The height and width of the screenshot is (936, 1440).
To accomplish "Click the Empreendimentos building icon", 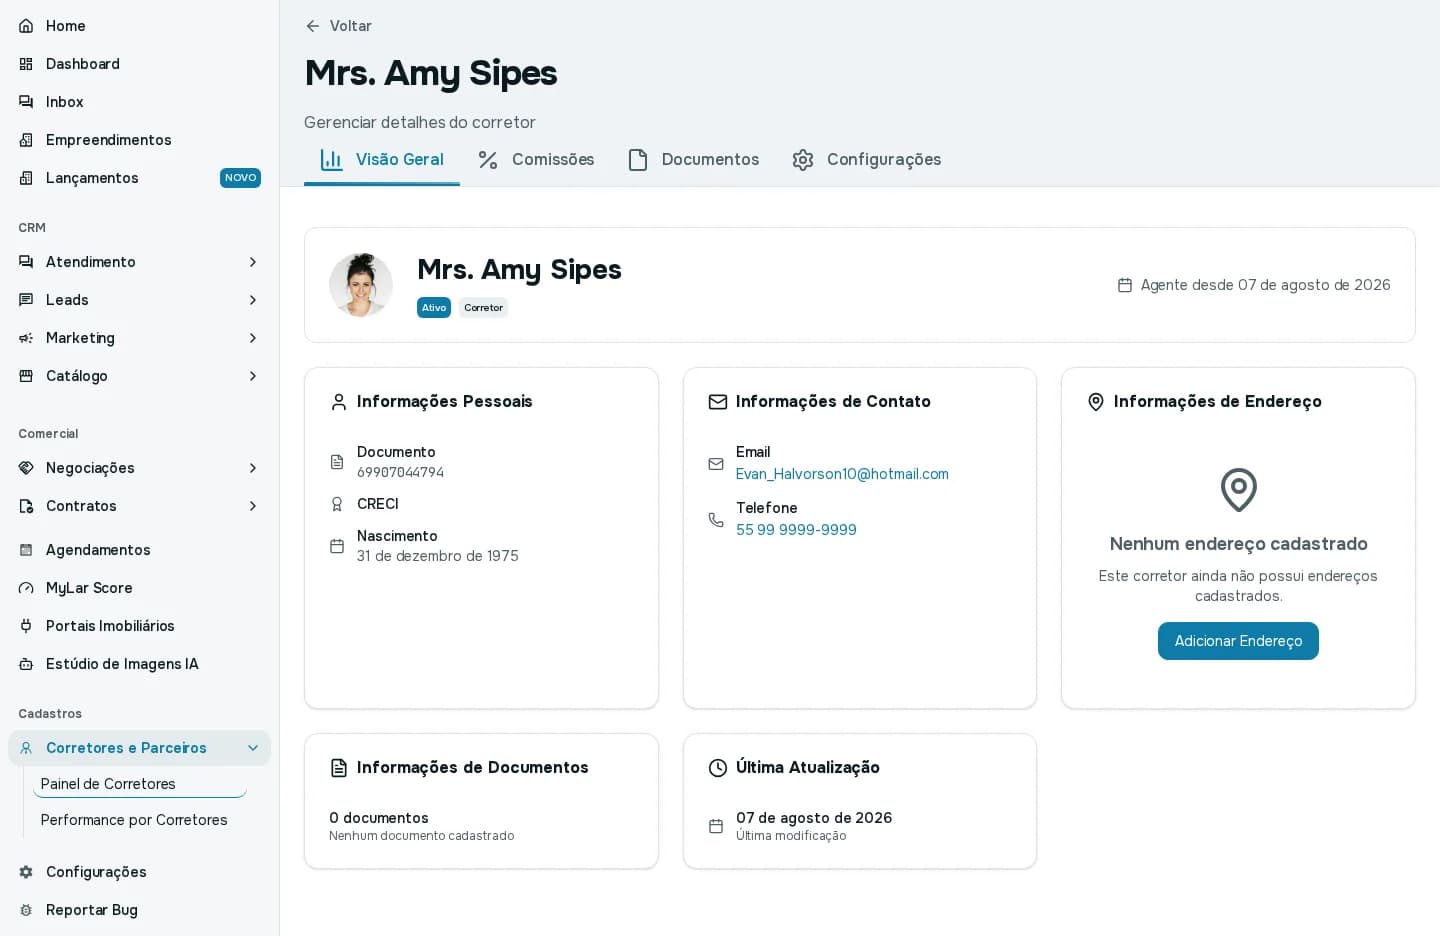I will [x=26, y=140].
